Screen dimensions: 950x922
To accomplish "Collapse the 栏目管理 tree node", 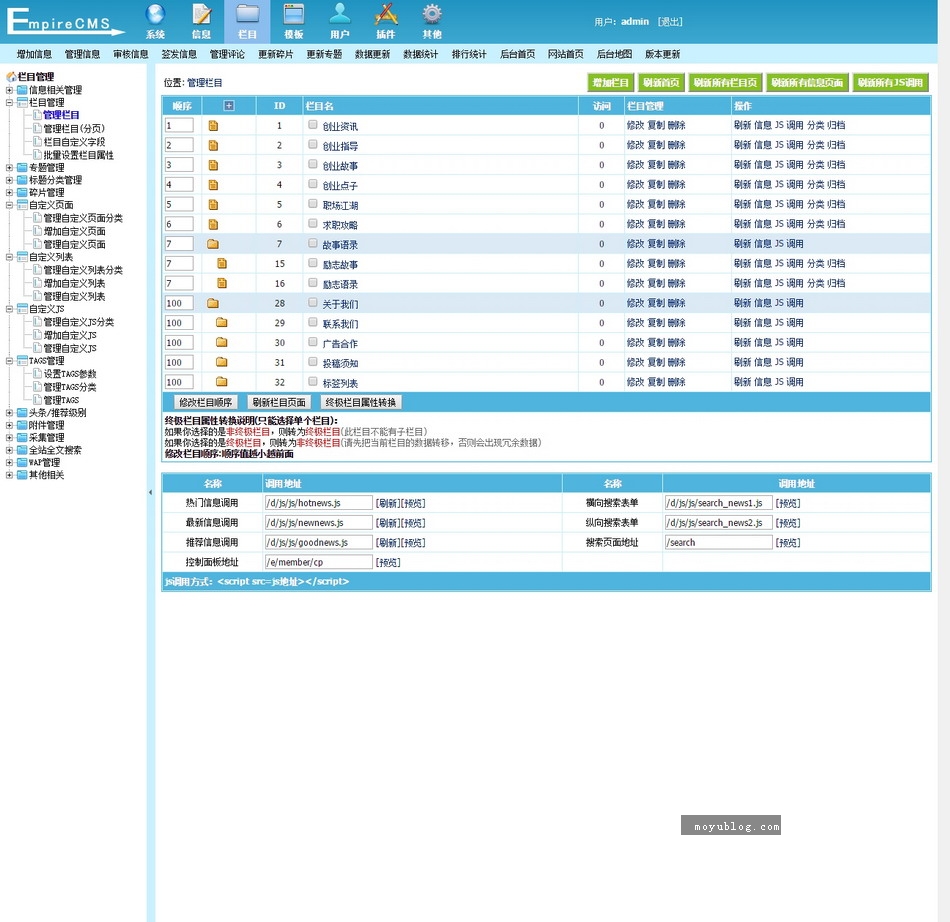I will coord(9,102).
